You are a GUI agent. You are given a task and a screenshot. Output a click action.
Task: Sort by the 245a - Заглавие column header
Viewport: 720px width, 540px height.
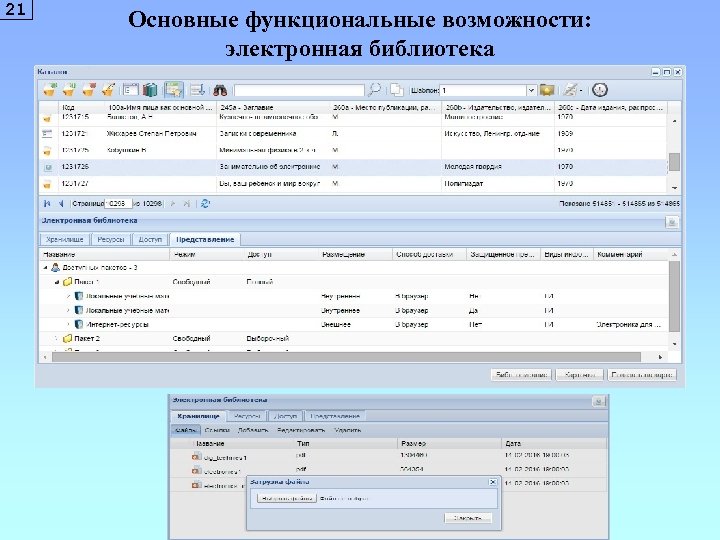273,107
